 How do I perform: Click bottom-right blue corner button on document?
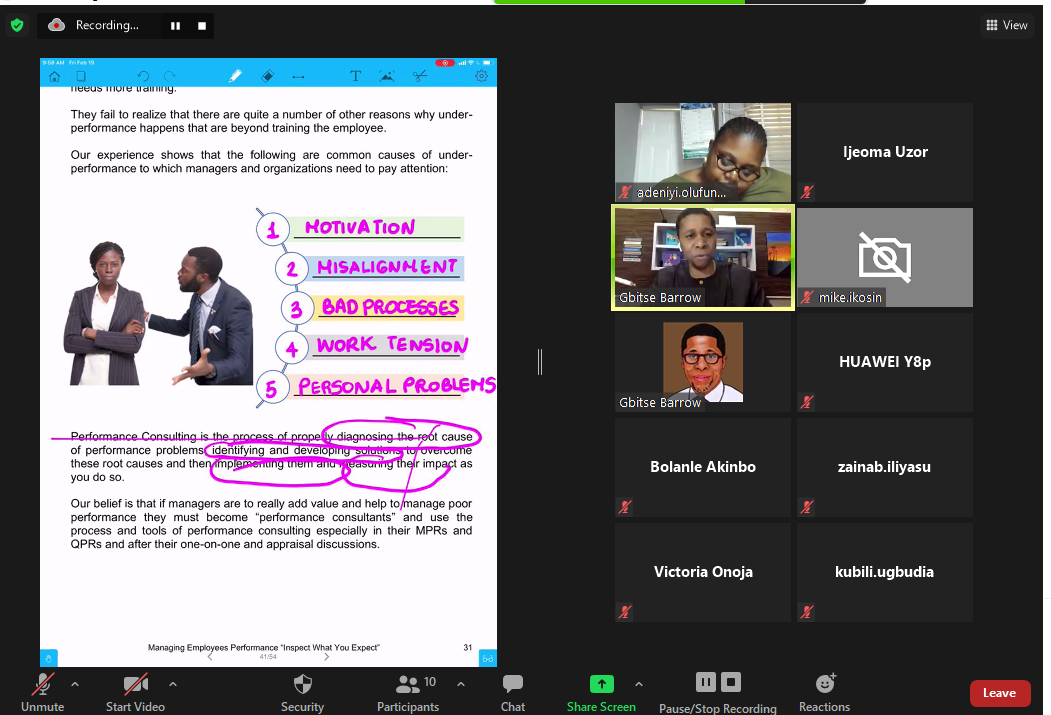[x=488, y=659]
